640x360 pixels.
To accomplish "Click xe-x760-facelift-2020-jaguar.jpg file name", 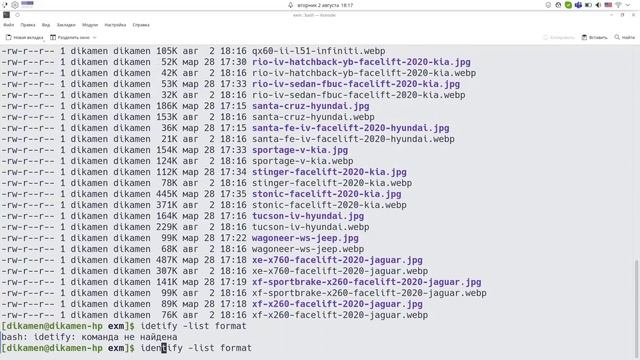I will (337, 260).
